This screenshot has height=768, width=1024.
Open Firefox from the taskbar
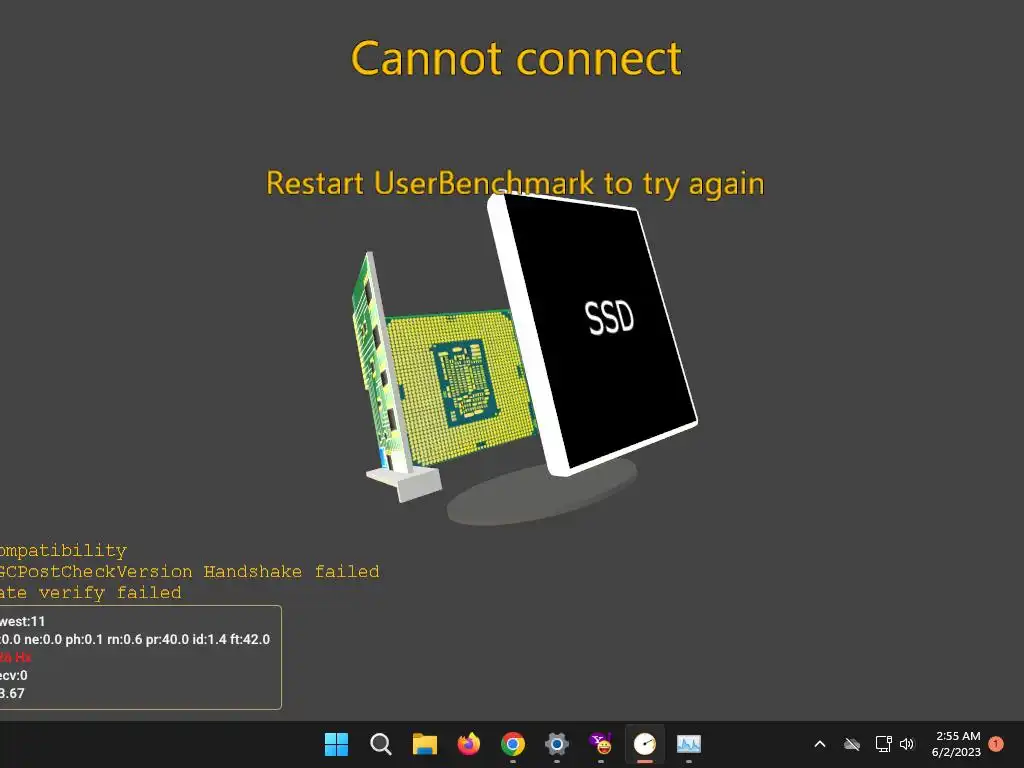469,744
